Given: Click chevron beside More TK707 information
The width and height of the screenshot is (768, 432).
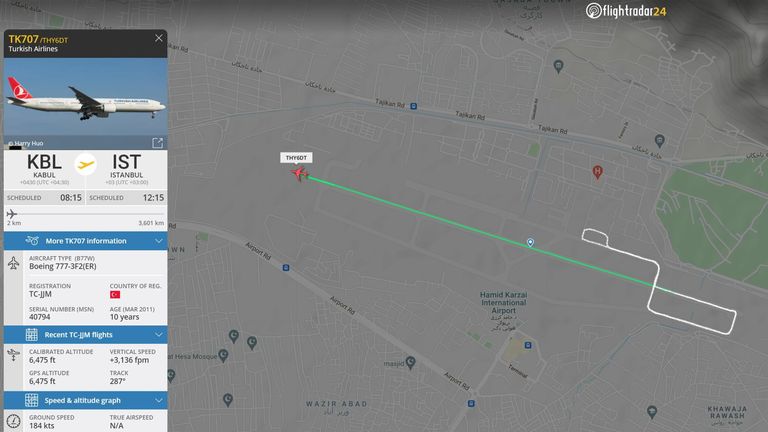Looking at the screenshot, I should click(x=159, y=241).
